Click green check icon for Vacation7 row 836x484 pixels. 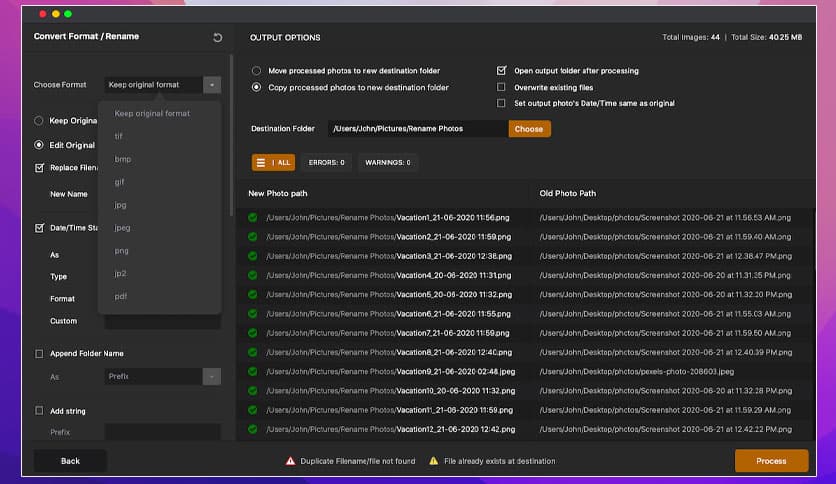pyautogui.click(x=253, y=333)
